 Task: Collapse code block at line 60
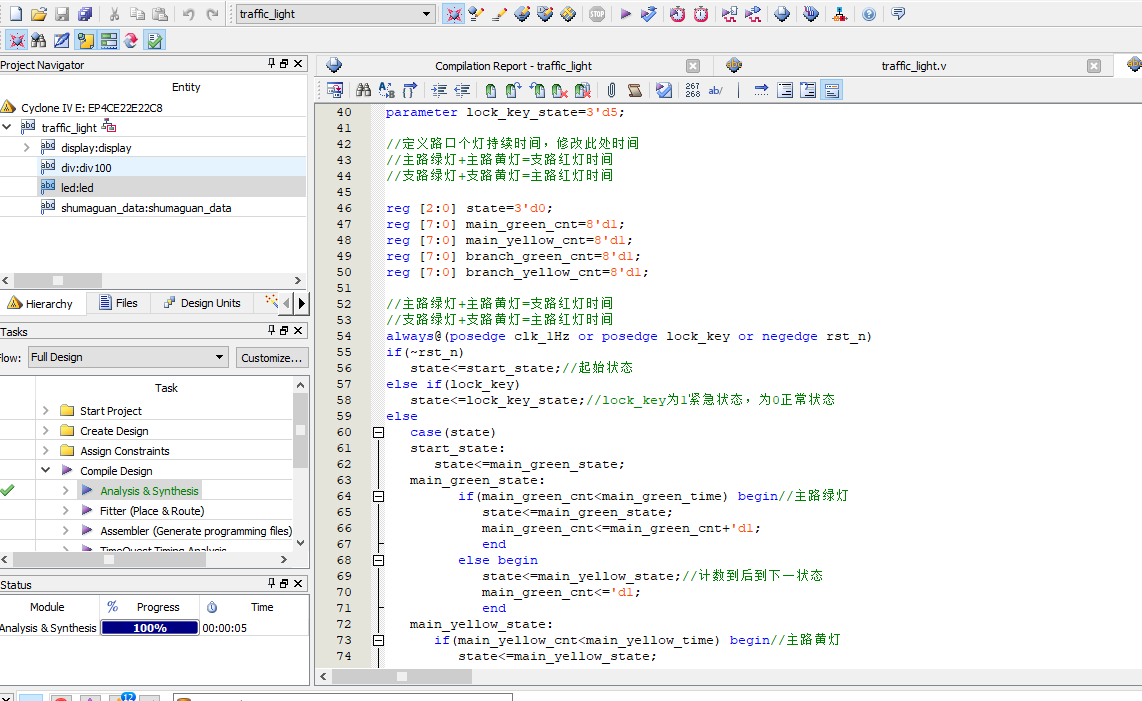[379, 432]
